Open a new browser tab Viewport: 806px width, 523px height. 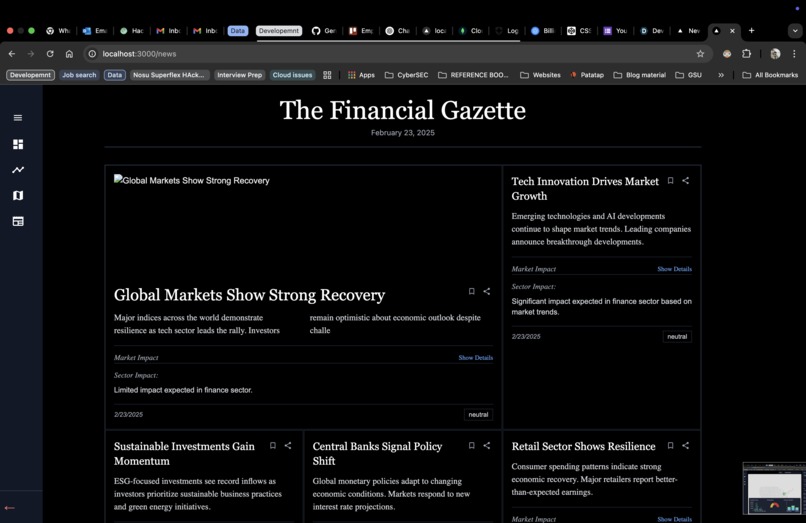[x=752, y=31]
